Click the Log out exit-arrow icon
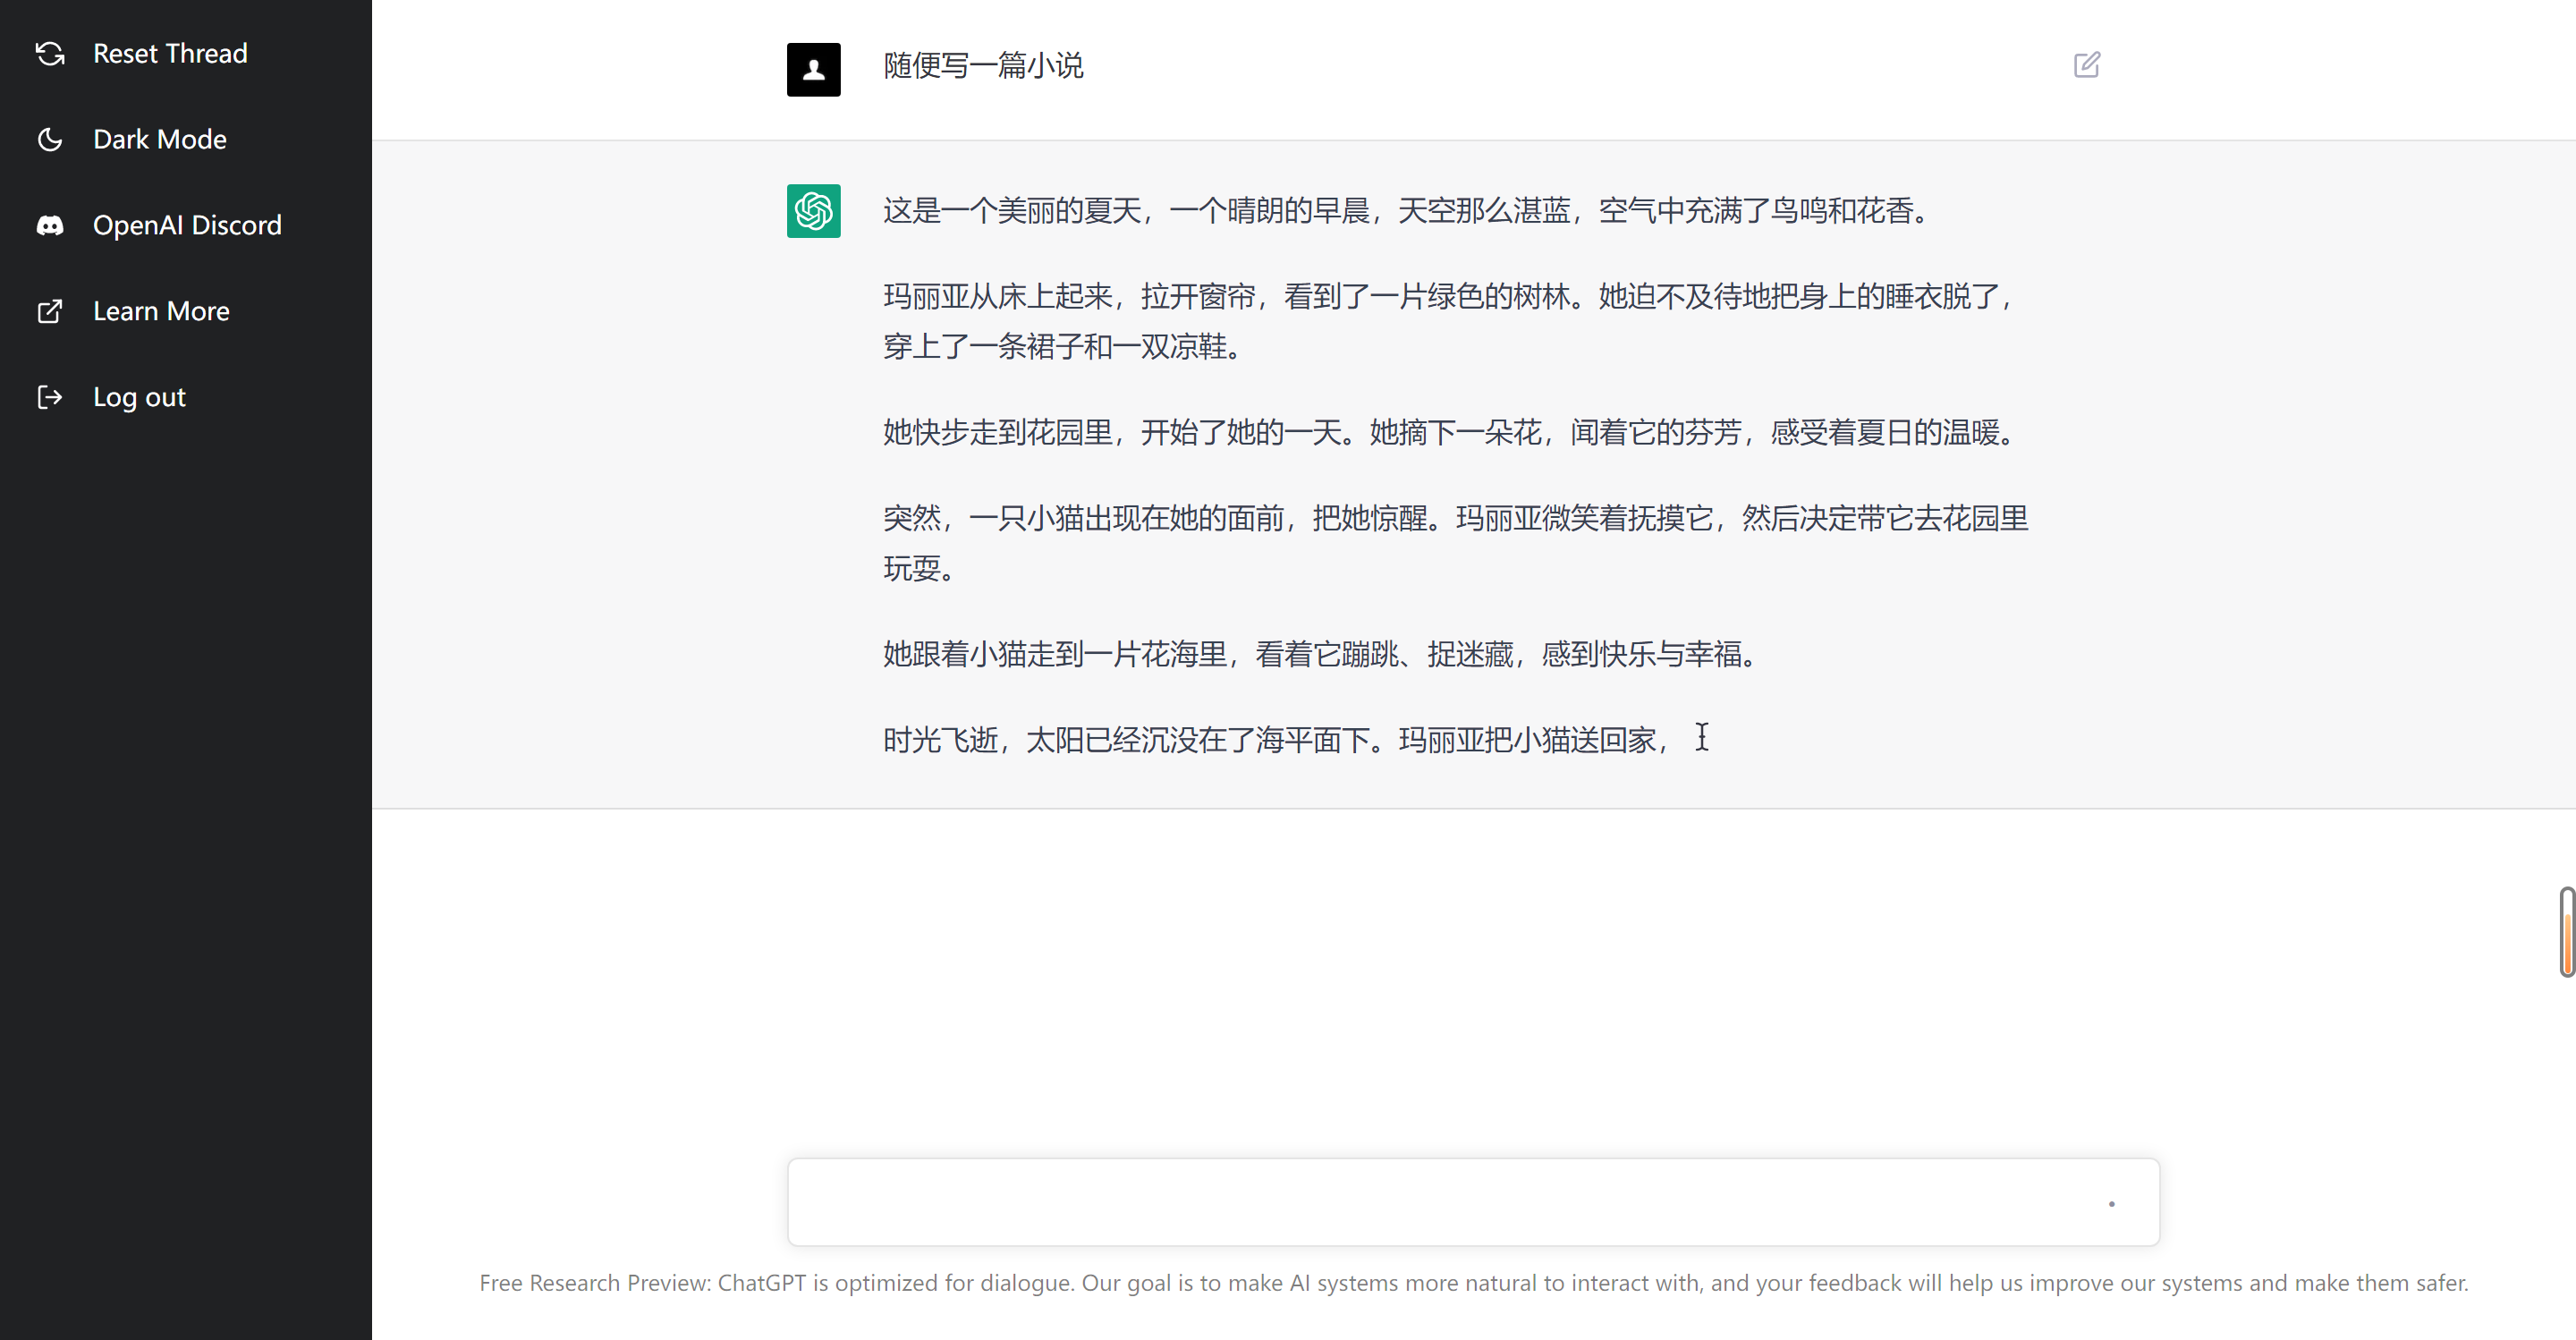2576x1340 pixels. click(50, 396)
